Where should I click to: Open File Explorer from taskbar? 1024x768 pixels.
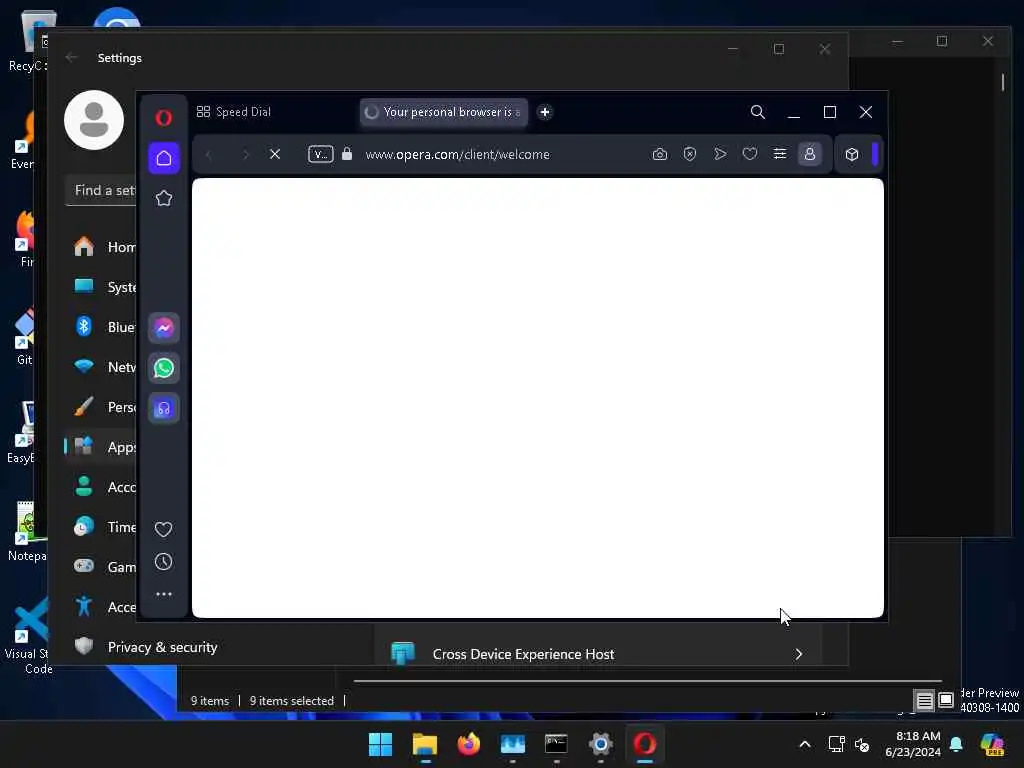424,744
